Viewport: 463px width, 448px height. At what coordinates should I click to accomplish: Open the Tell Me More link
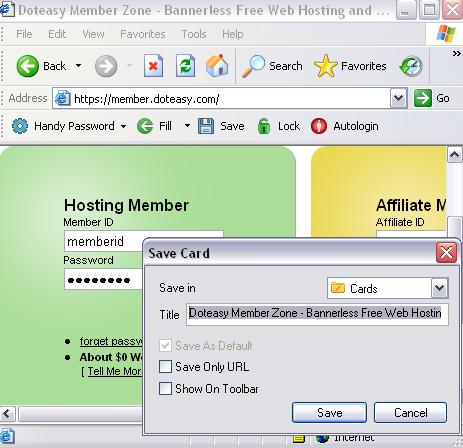115,371
